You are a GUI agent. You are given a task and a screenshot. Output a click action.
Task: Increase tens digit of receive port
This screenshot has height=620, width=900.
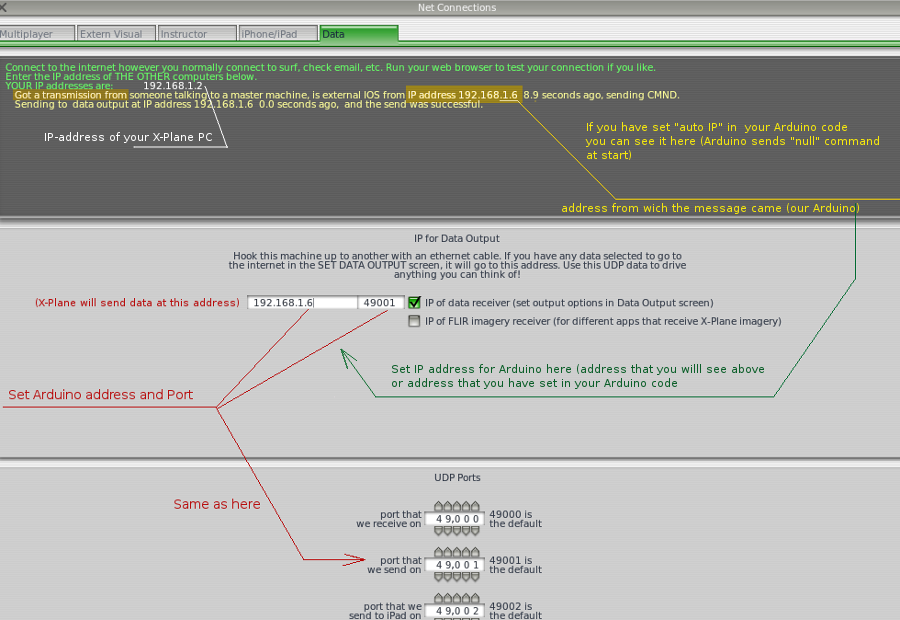pyautogui.click(x=466, y=506)
